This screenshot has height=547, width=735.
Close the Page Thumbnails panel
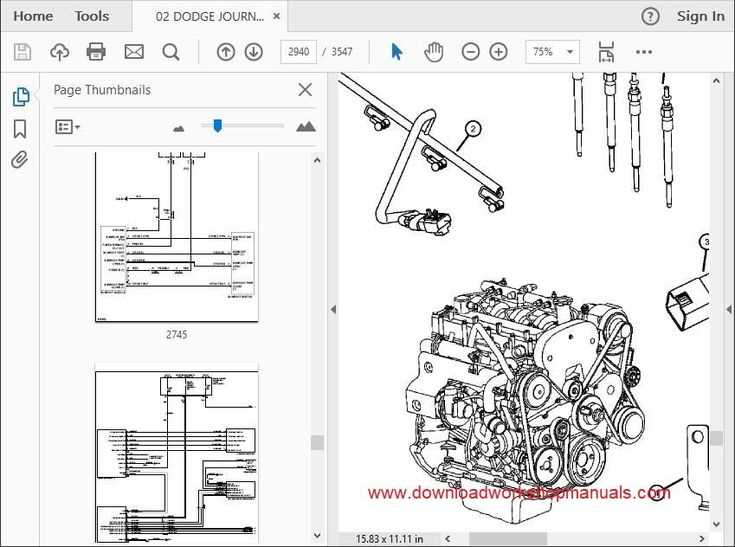[305, 90]
